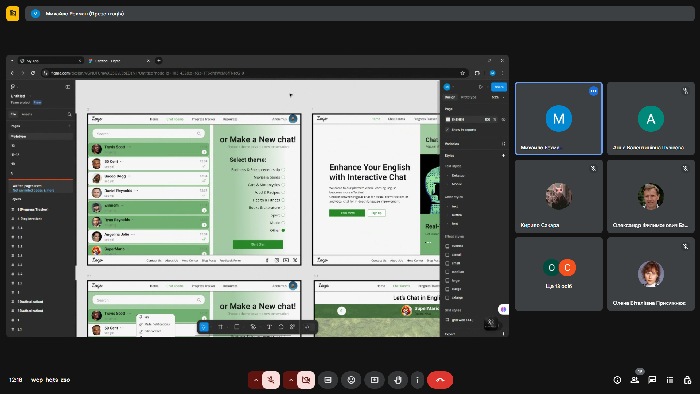The image size is (700, 394).
Task: Show the people panel
Action: tap(634, 380)
